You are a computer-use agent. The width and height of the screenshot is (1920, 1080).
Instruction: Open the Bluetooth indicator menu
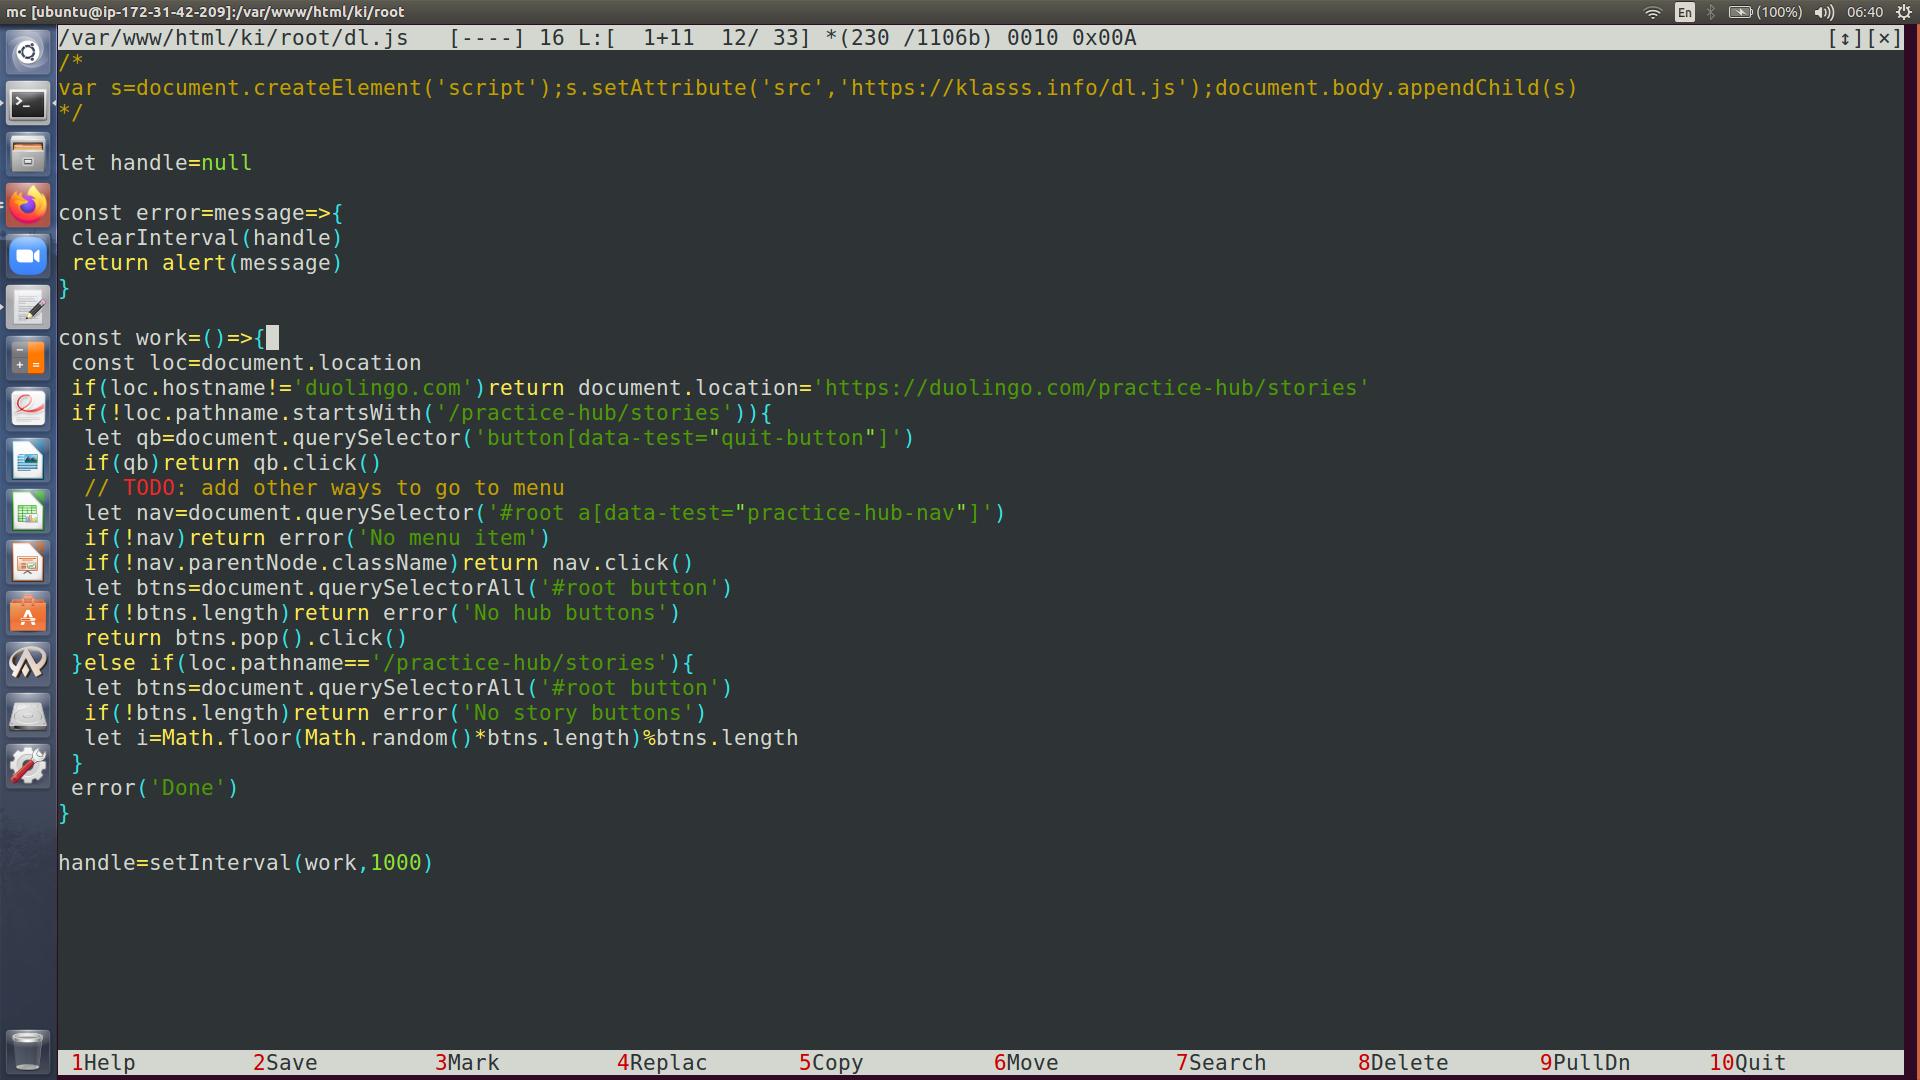(x=1711, y=12)
